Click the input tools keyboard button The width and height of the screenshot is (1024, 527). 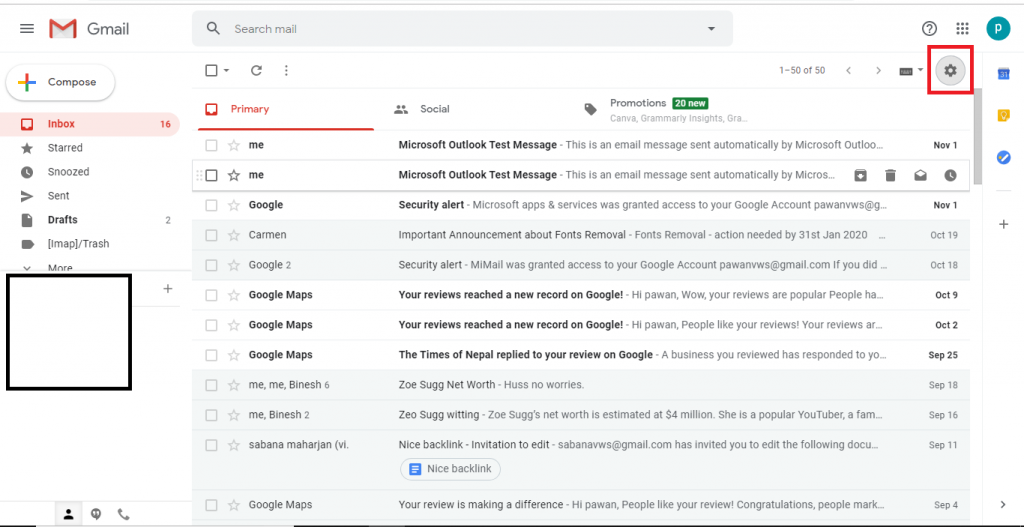tap(906, 71)
